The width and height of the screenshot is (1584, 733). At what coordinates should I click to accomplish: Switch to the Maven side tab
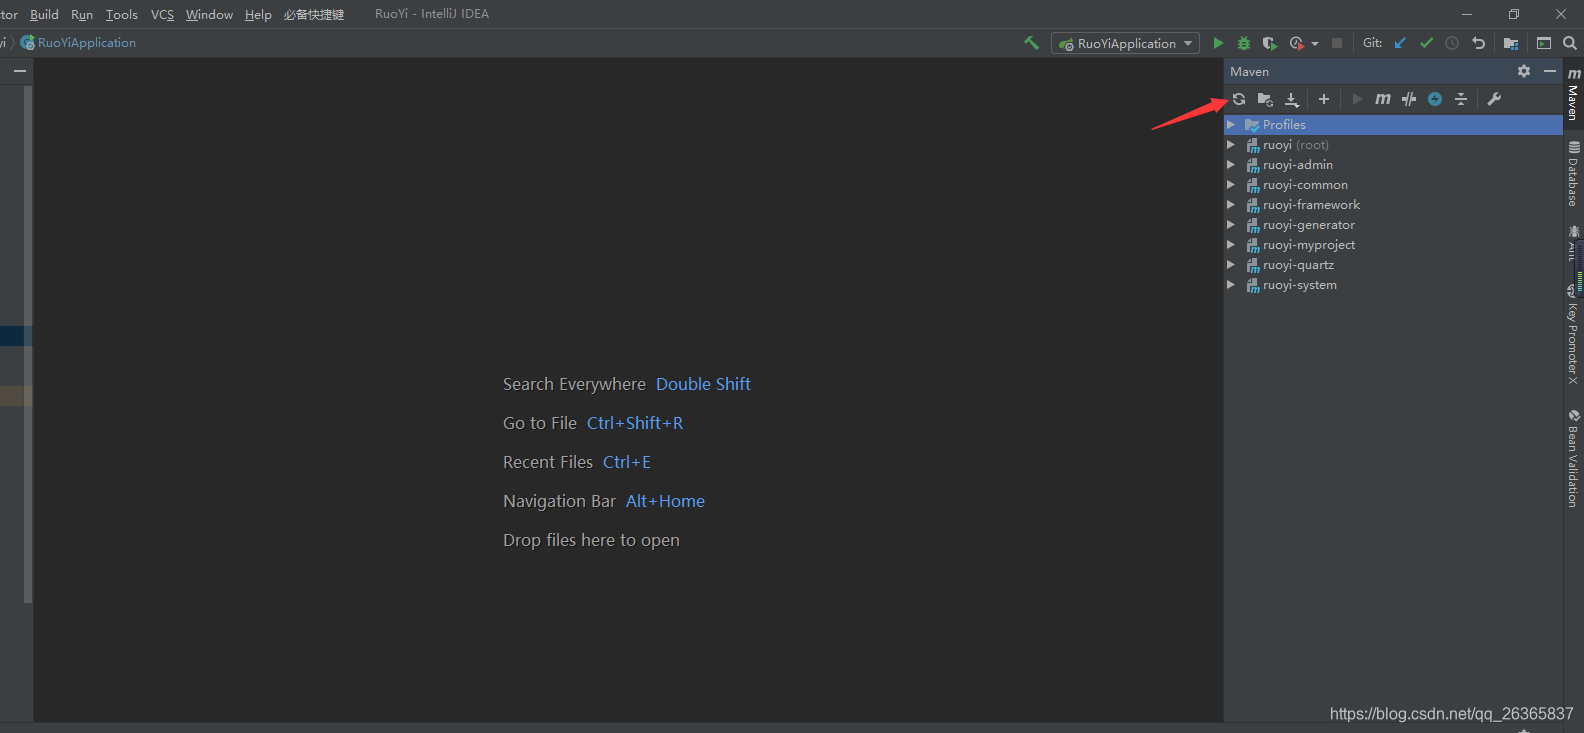pyautogui.click(x=1574, y=94)
